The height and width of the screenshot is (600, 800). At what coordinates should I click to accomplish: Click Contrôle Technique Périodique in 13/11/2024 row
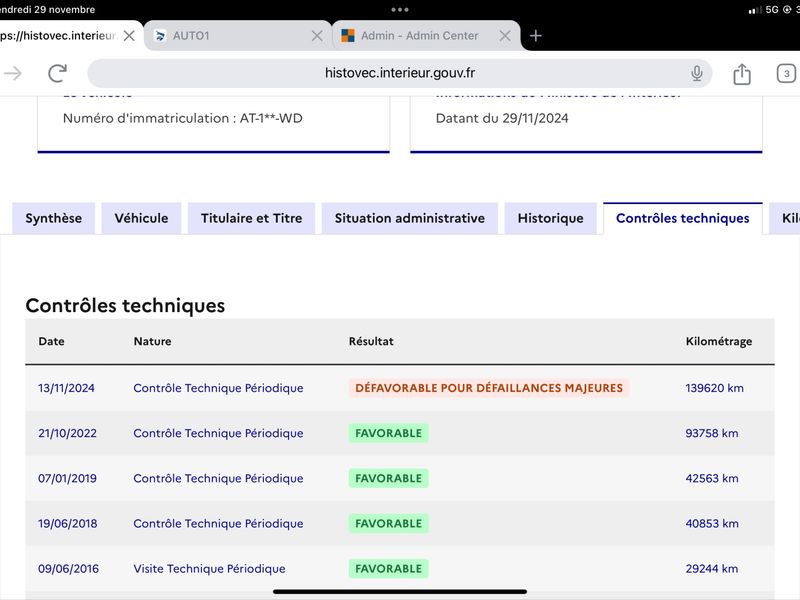click(x=218, y=388)
